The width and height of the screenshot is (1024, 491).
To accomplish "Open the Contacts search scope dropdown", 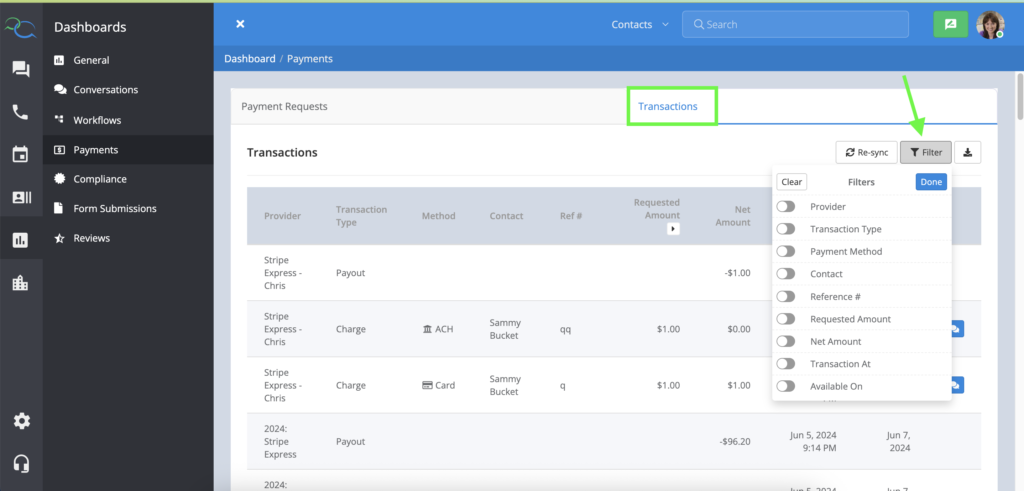I will click(x=640, y=25).
